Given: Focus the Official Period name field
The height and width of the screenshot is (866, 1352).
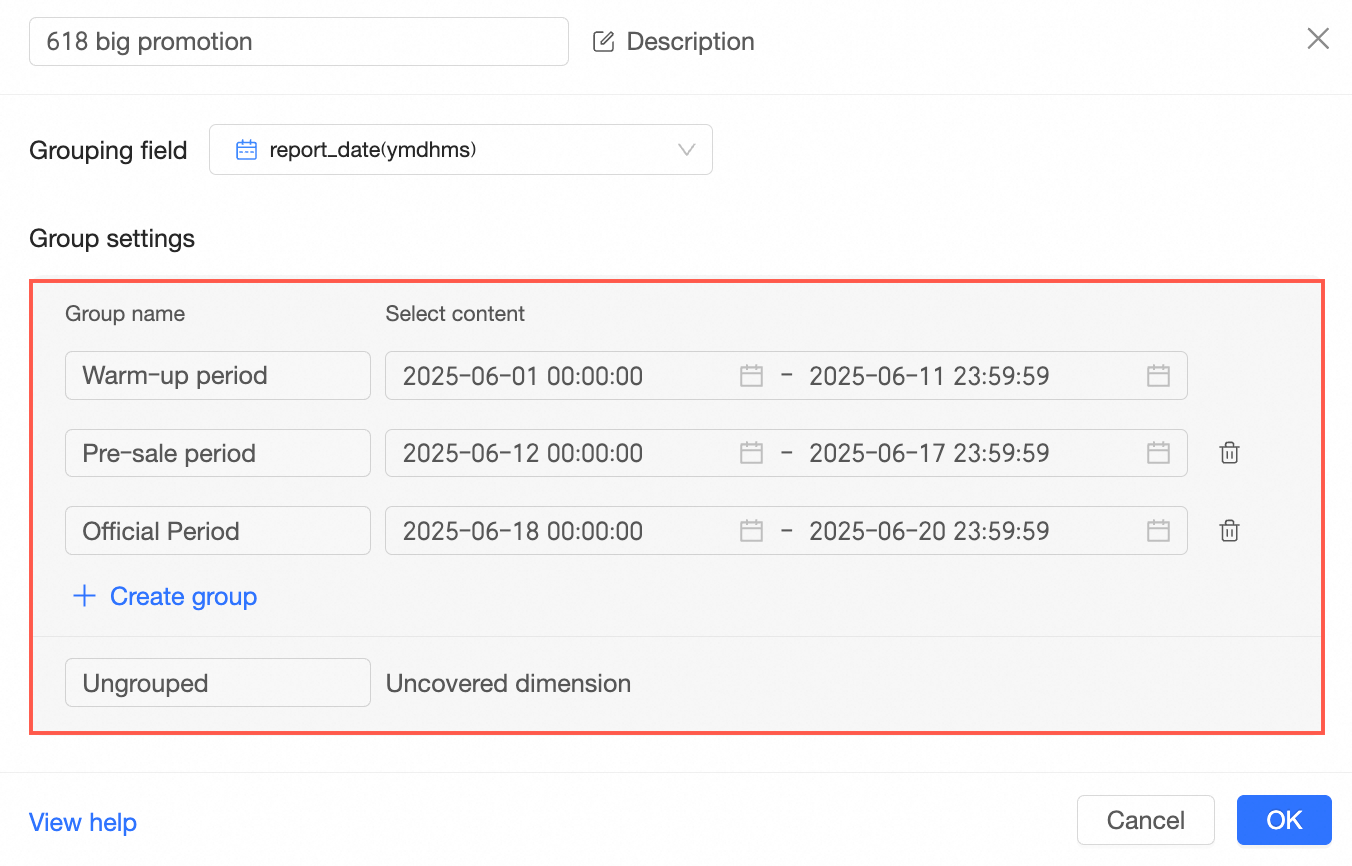Looking at the screenshot, I should point(217,531).
